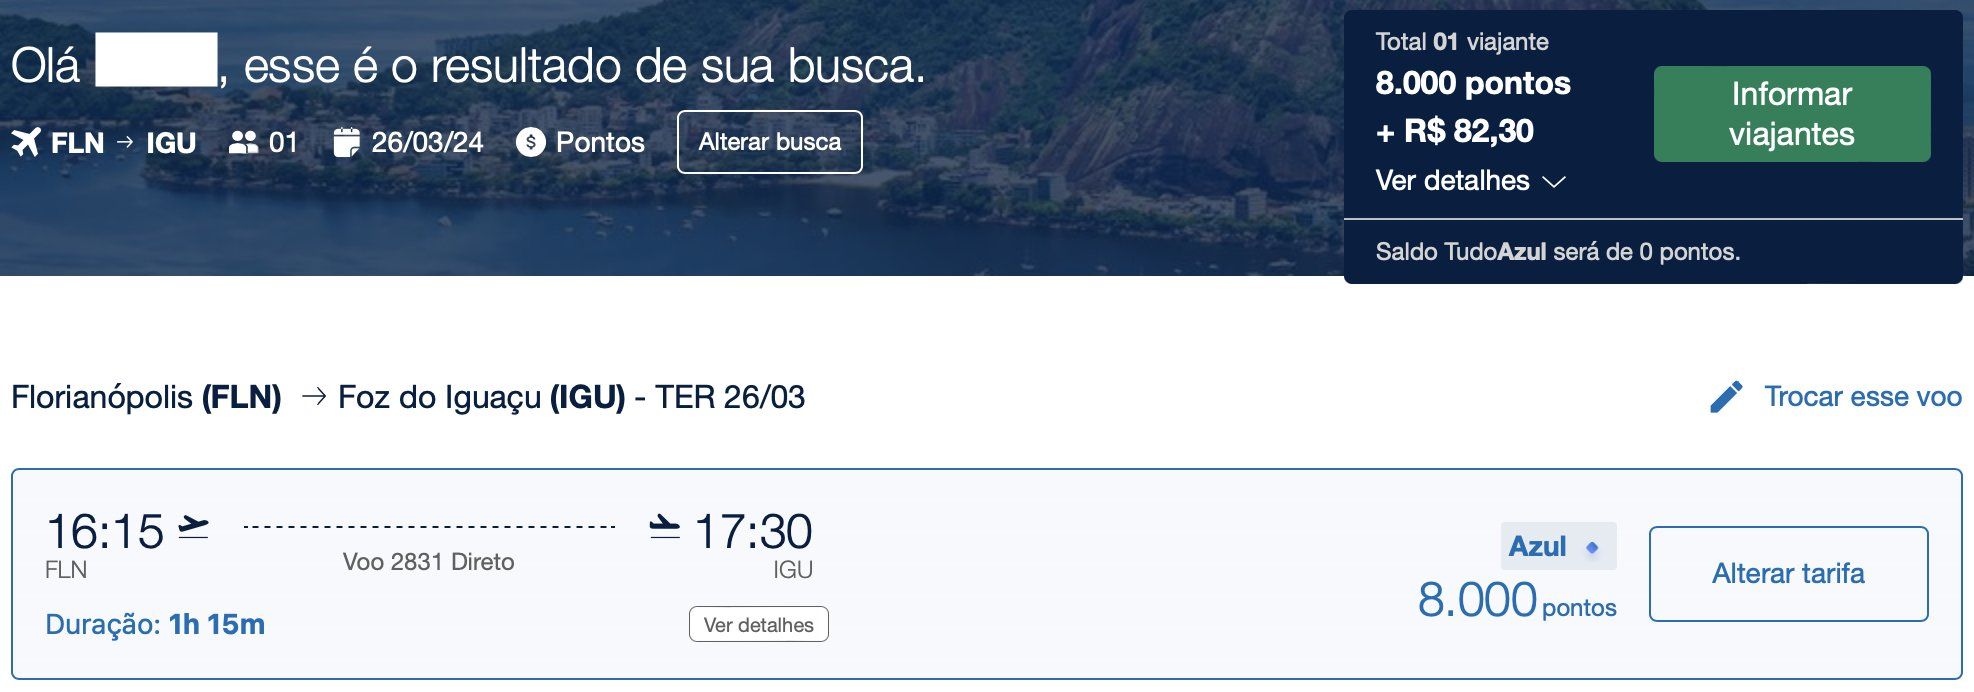
Task: Click the green Informar viajantes button
Action: click(x=1791, y=114)
